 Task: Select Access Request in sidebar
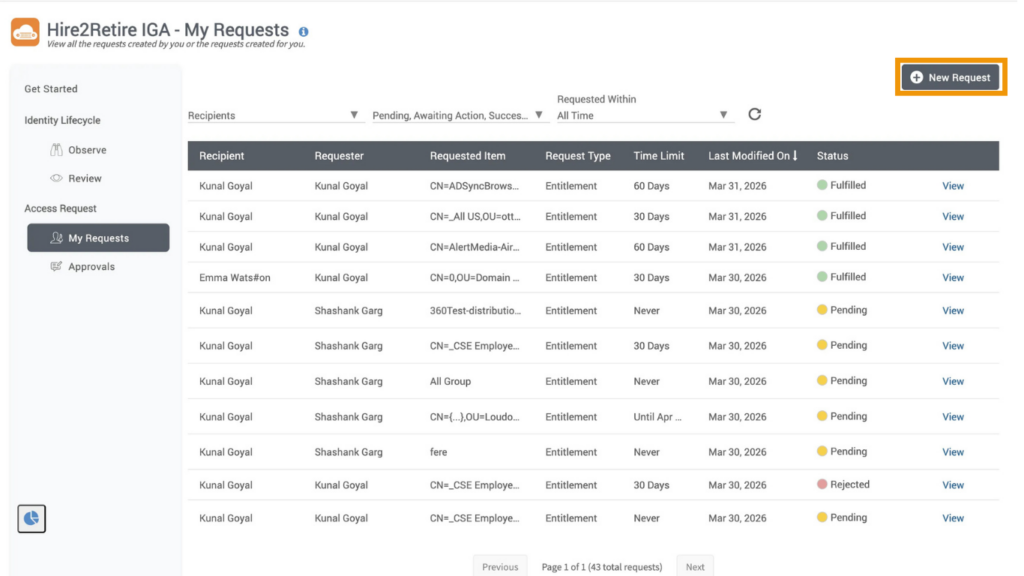60,208
